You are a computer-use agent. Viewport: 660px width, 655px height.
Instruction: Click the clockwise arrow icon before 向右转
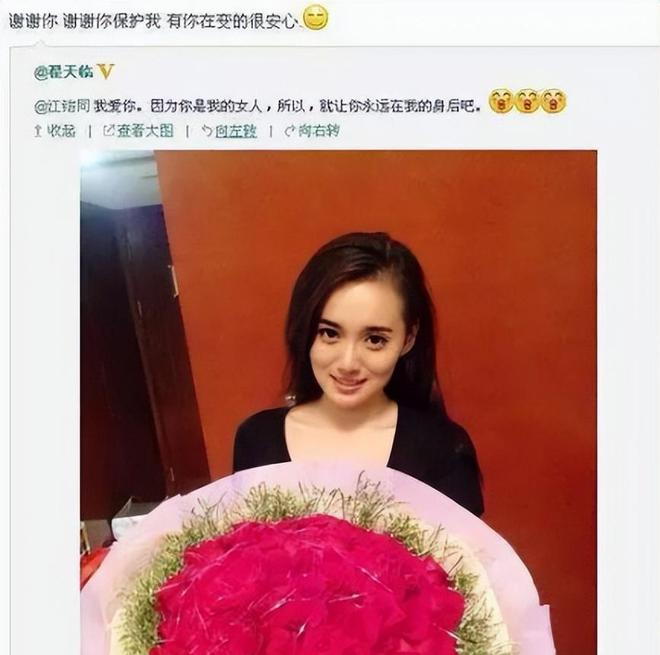click(x=290, y=131)
